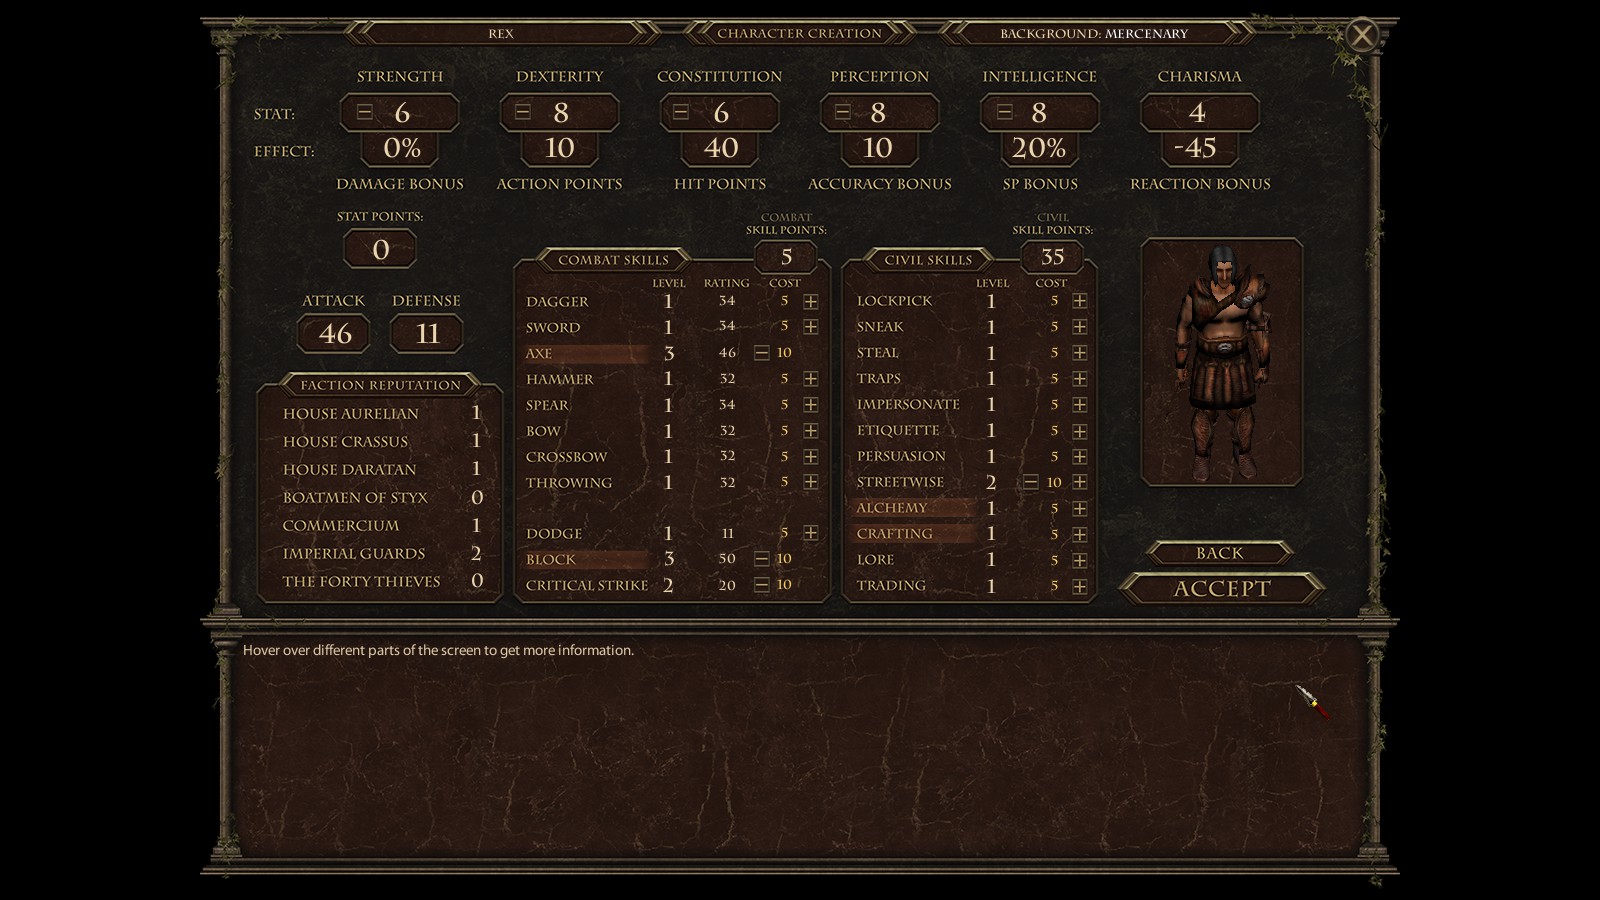The height and width of the screenshot is (900, 1600).
Task: Click the Civil Skill Points value of 35
Action: click(x=1052, y=257)
